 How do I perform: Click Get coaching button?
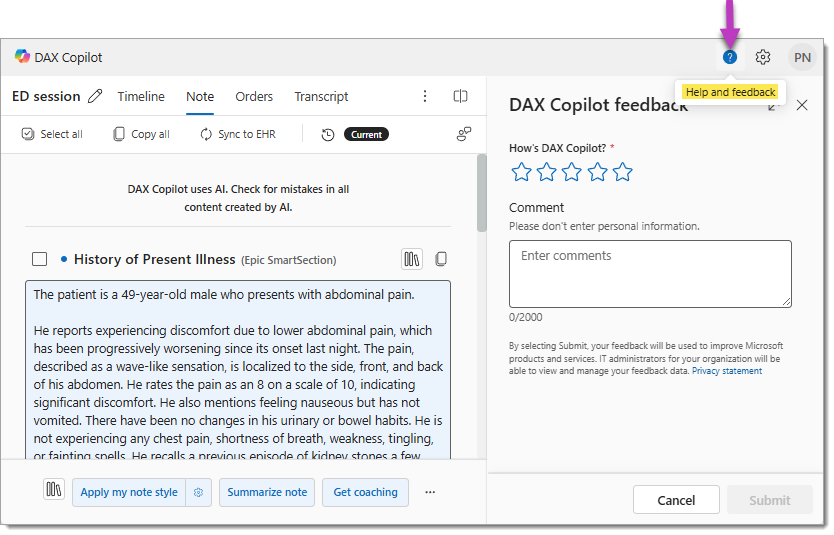(x=365, y=492)
